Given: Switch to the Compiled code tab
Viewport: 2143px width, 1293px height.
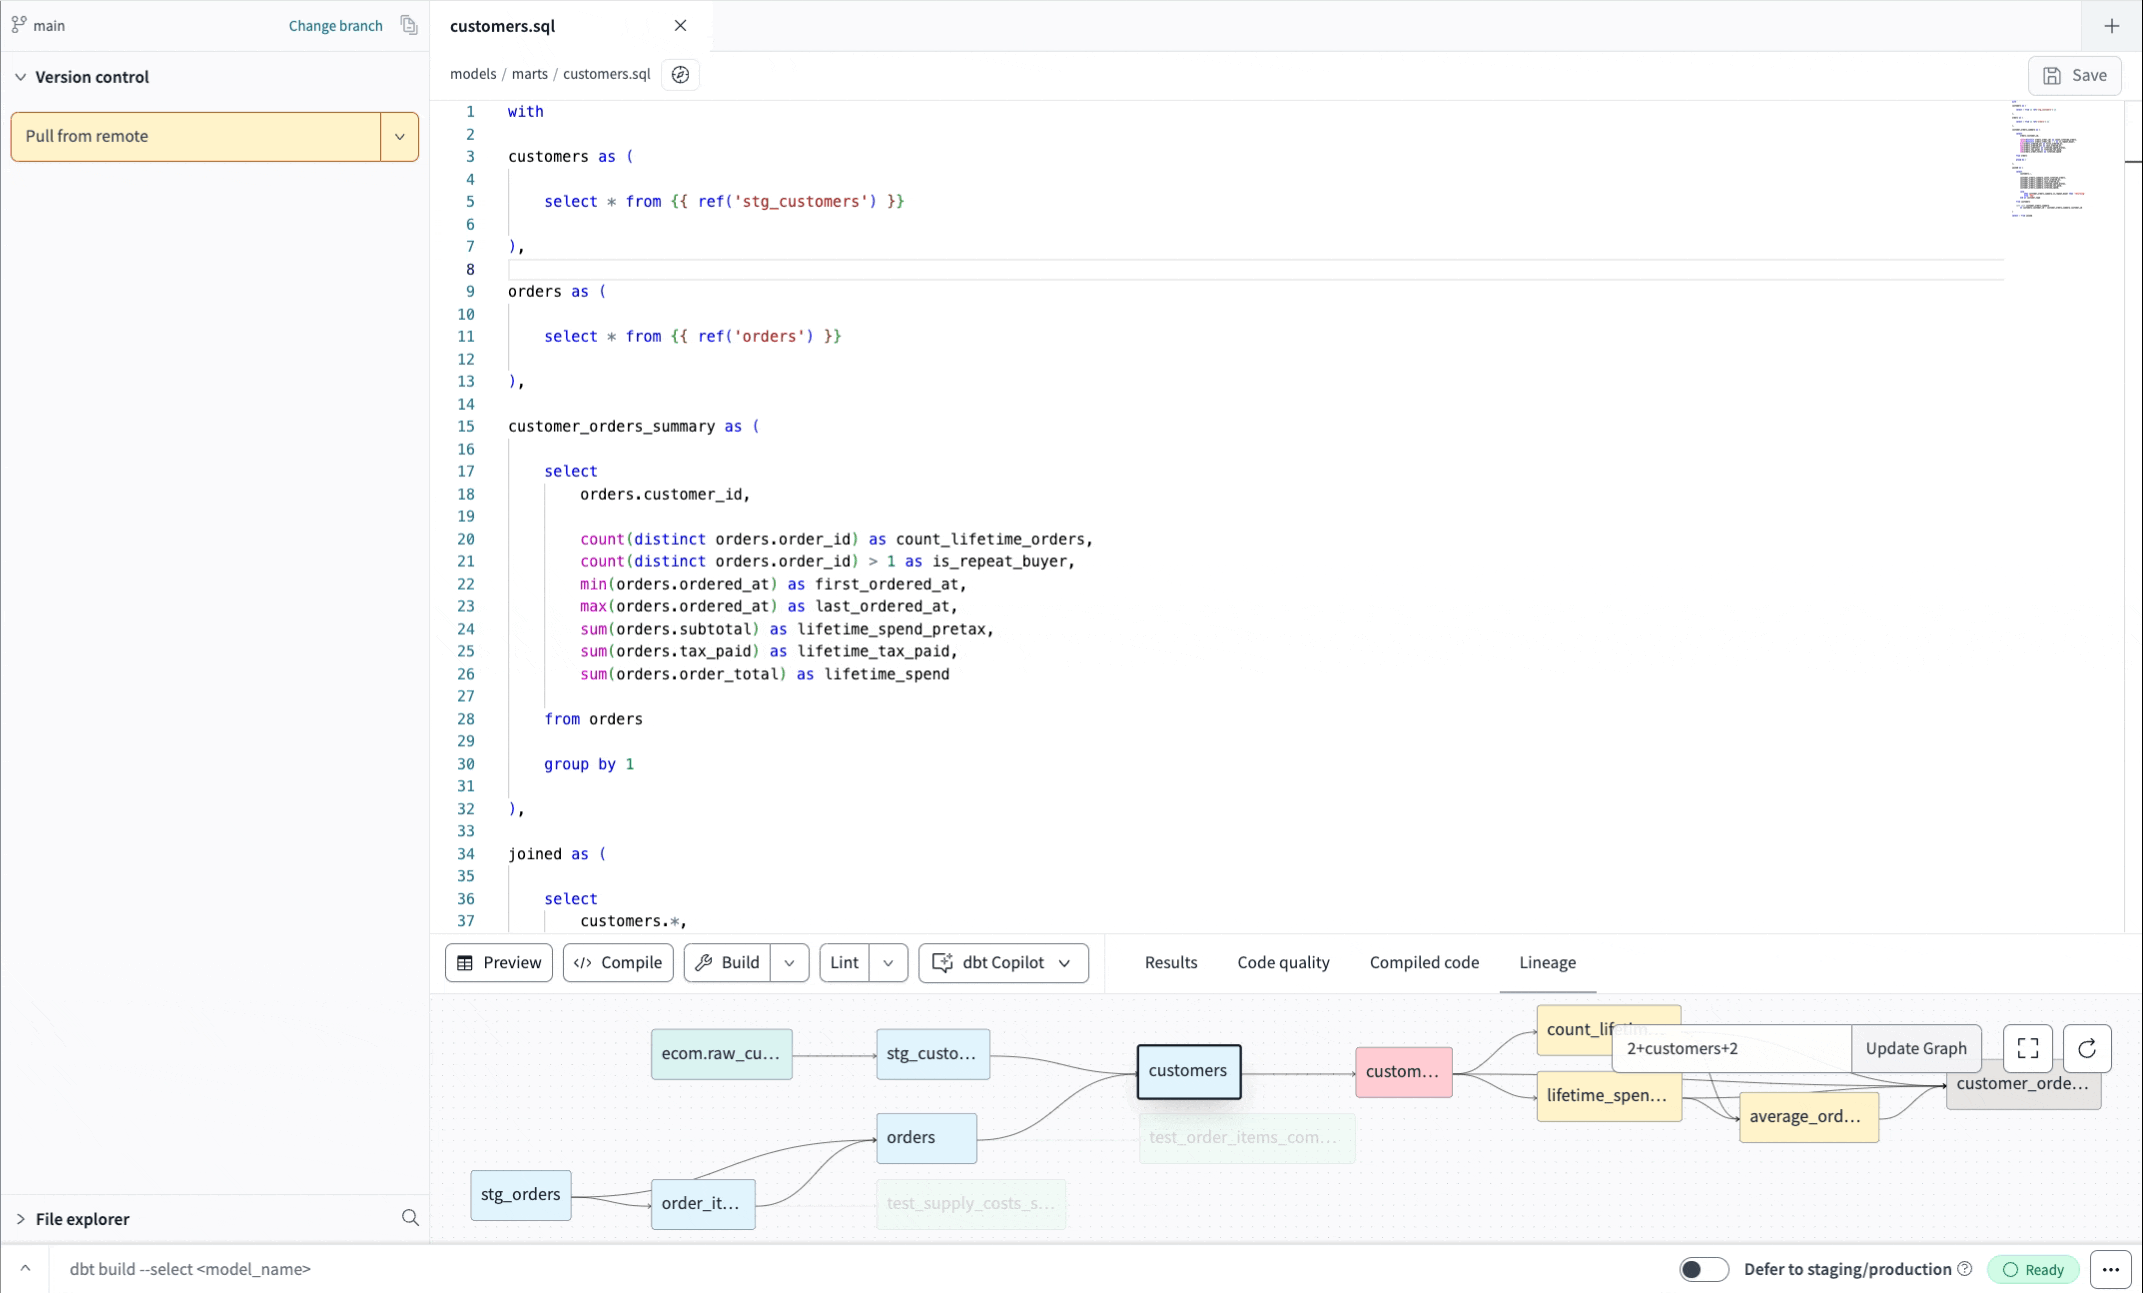Looking at the screenshot, I should tap(1424, 962).
